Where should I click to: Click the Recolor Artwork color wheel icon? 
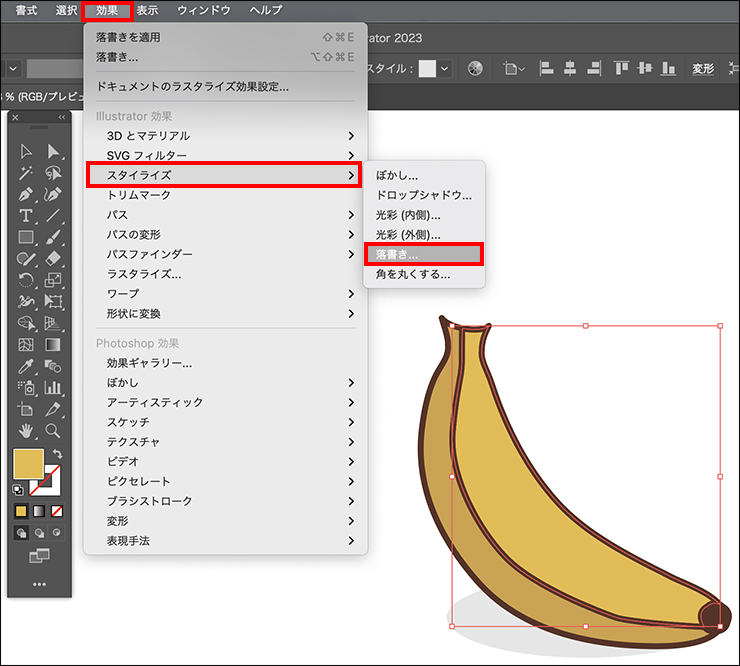(x=475, y=69)
